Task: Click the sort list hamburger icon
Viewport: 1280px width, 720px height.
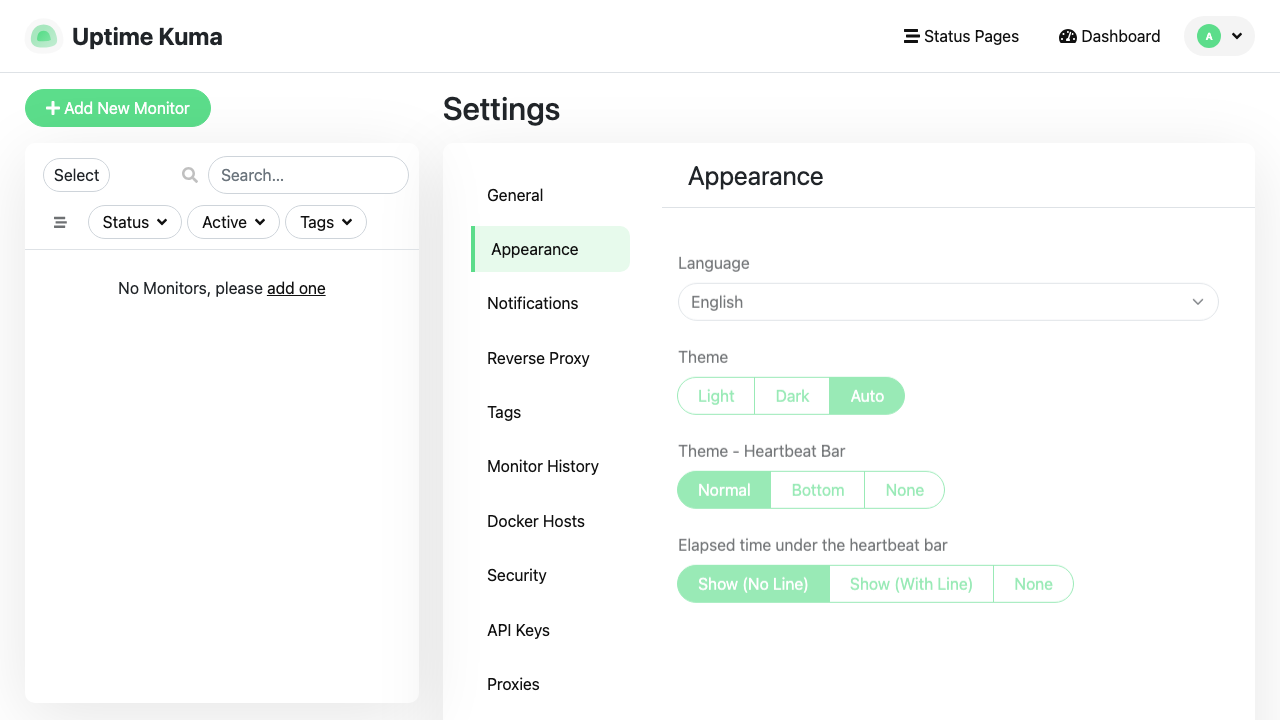Action: [60, 222]
